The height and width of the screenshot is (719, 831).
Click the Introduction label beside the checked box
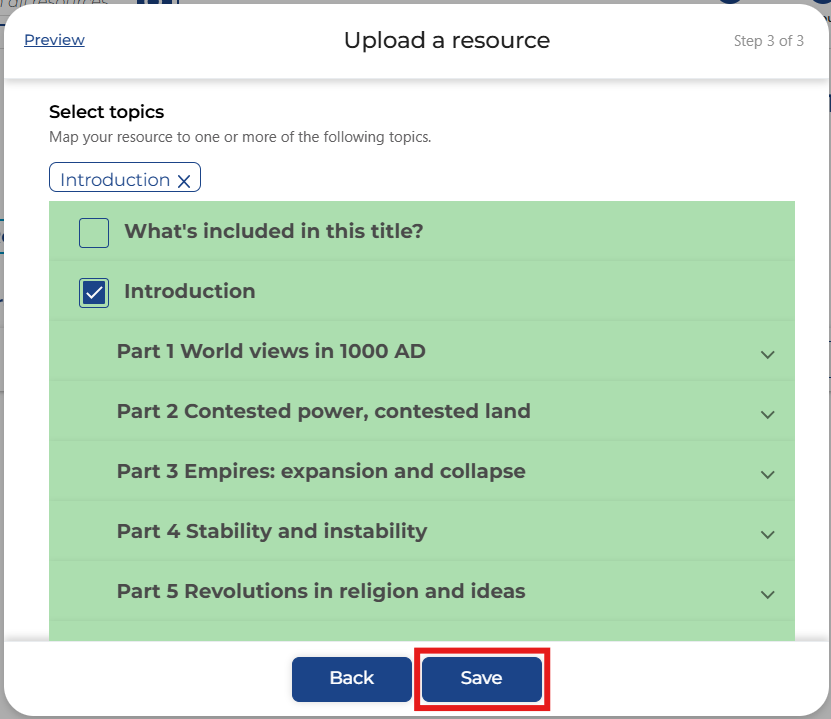click(189, 291)
